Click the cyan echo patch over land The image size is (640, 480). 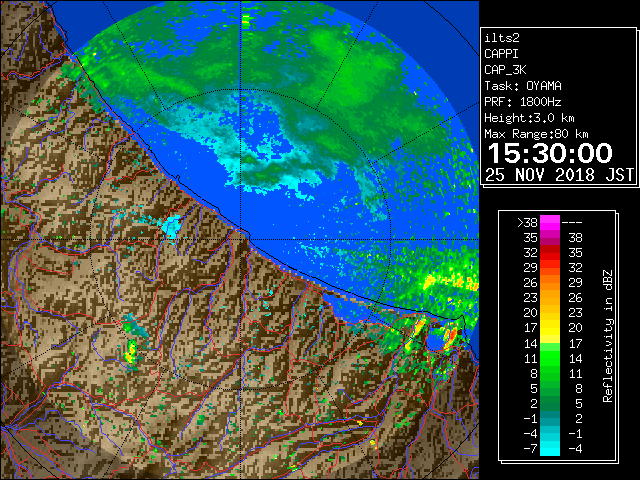coord(171,226)
